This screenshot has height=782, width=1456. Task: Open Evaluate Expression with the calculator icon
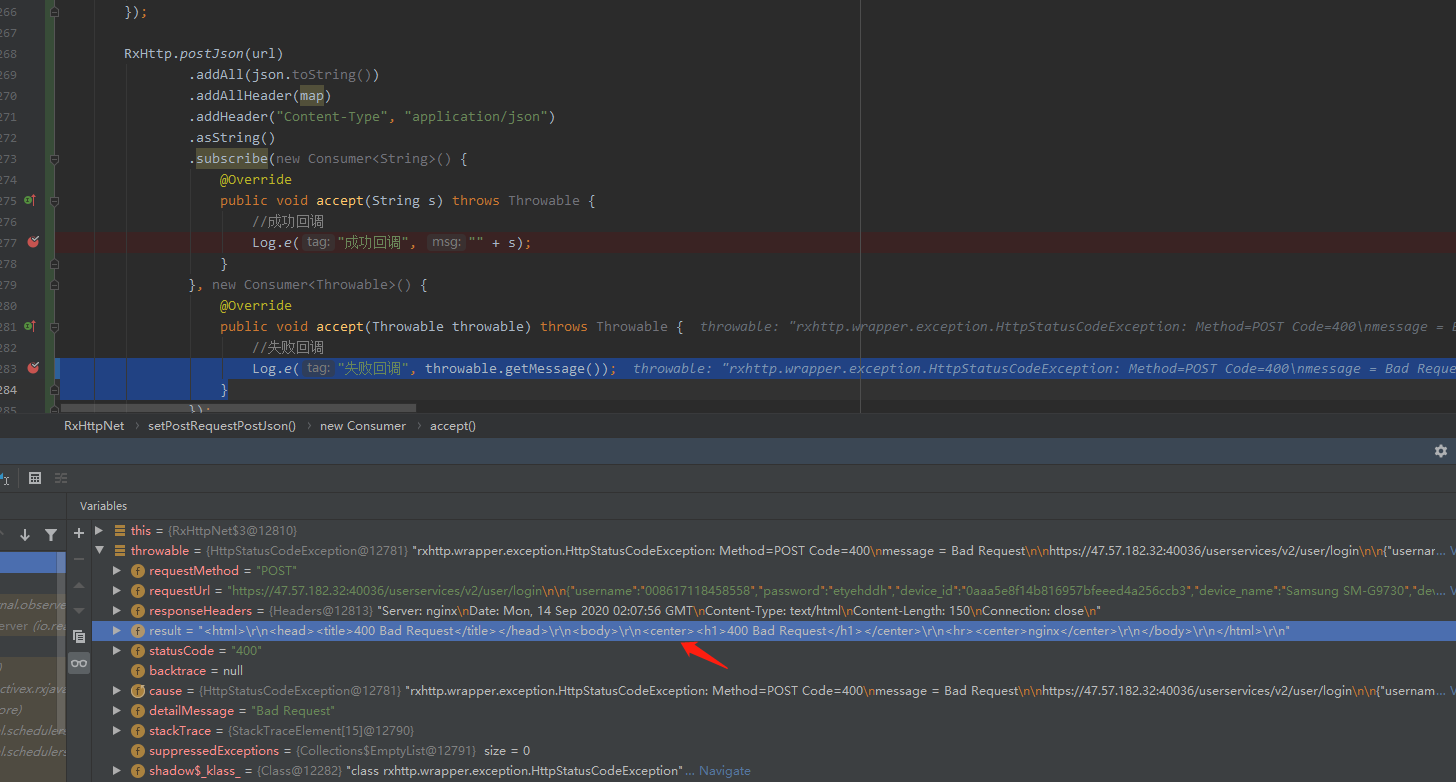click(35, 478)
